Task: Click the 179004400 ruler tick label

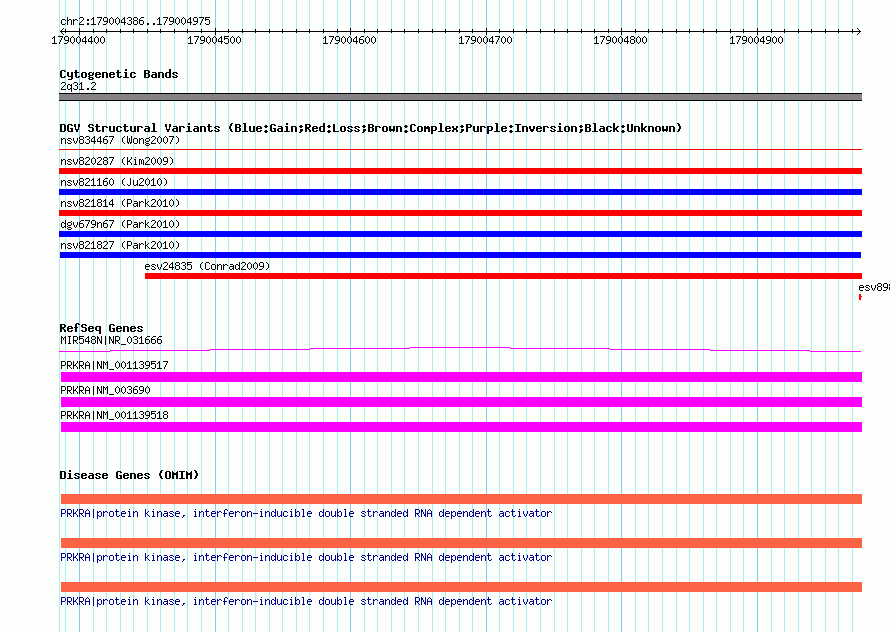Action: (x=78, y=40)
